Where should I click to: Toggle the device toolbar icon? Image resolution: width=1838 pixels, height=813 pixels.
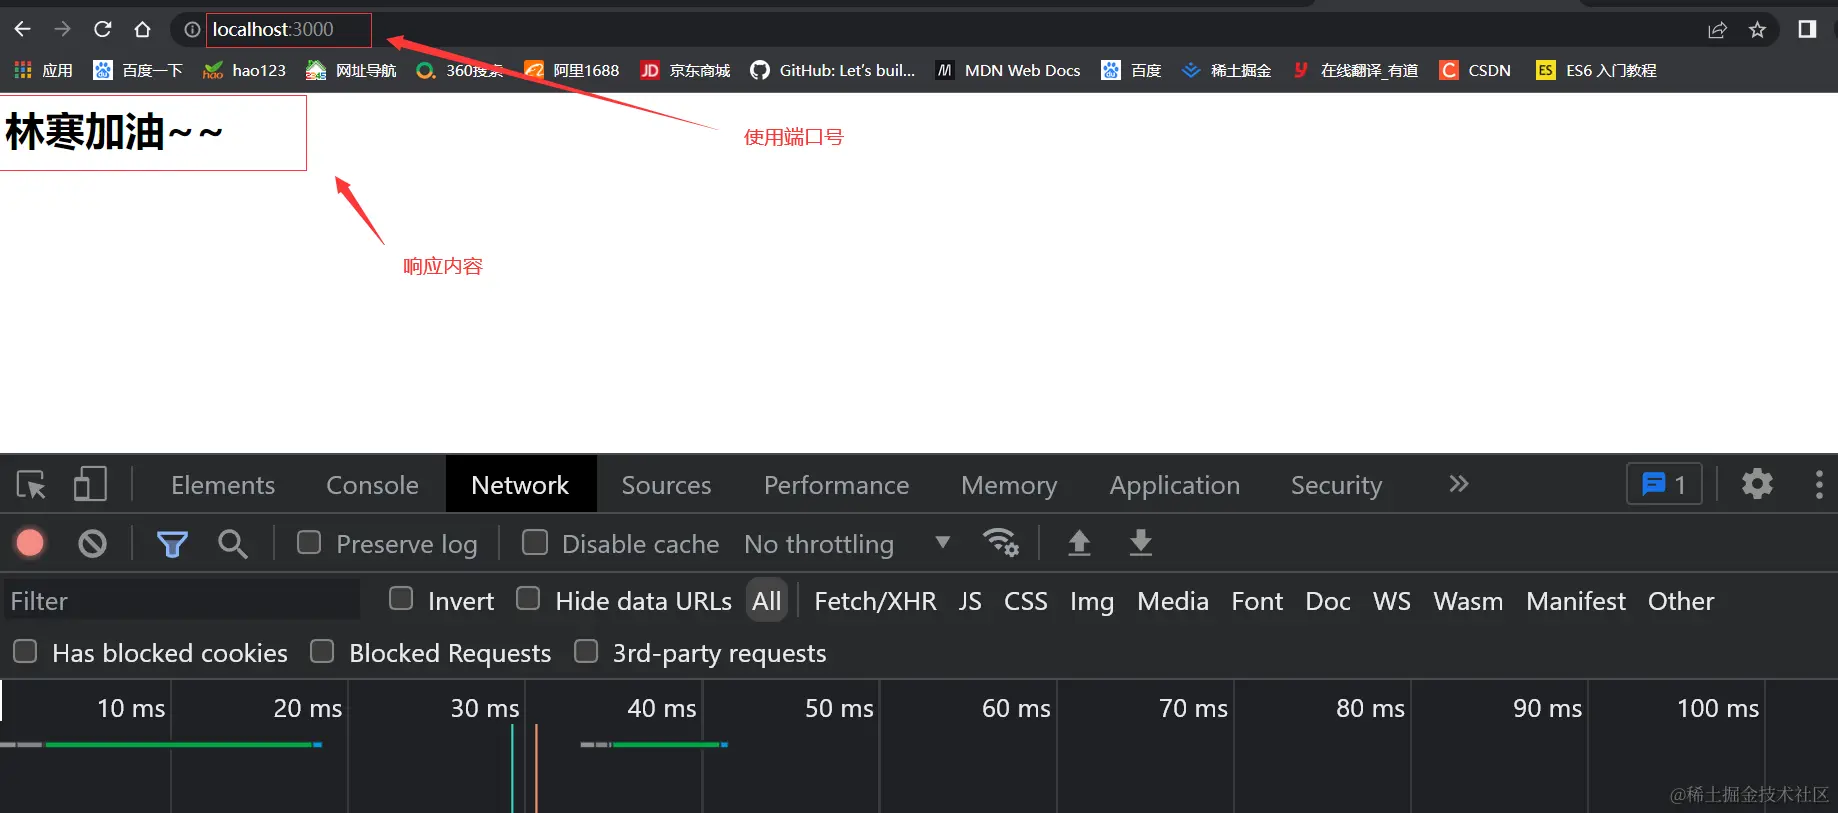pos(90,485)
